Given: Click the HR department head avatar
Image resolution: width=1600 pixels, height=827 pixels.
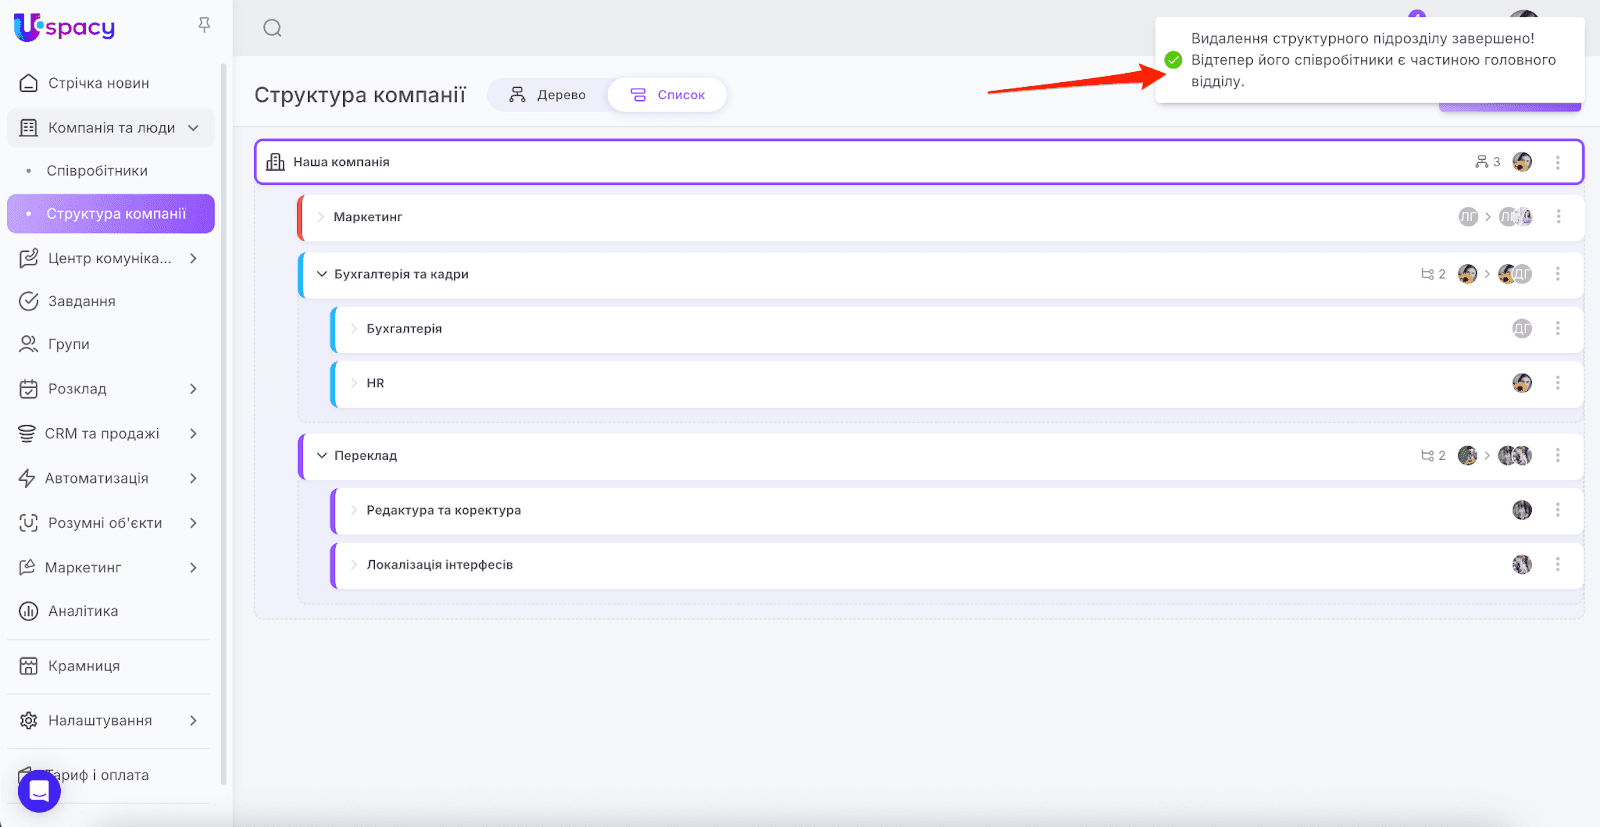Looking at the screenshot, I should pyautogui.click(x=1522, y=383).
